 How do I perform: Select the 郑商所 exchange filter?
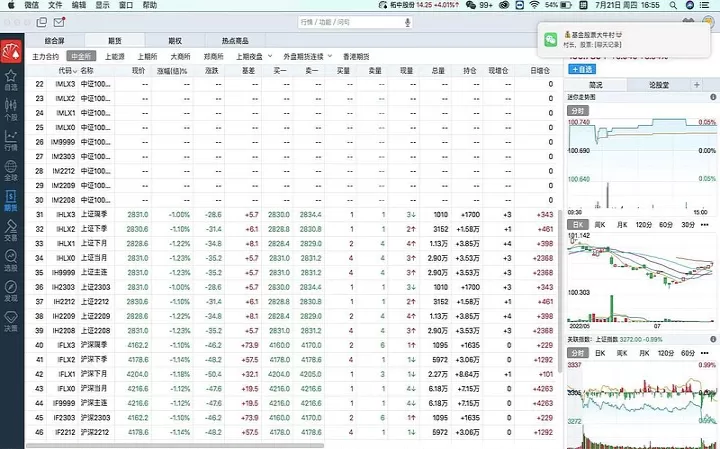[x=214, y=56]
